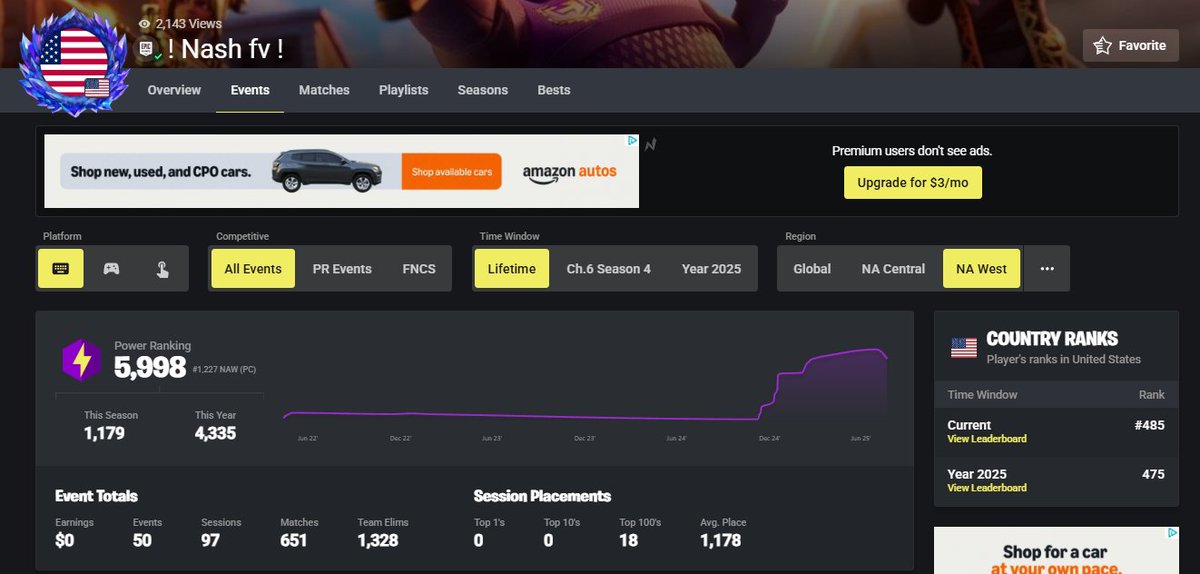Screen dimensions: 1200x574
Task: Select touch platform icon
Action: (161, 269)
